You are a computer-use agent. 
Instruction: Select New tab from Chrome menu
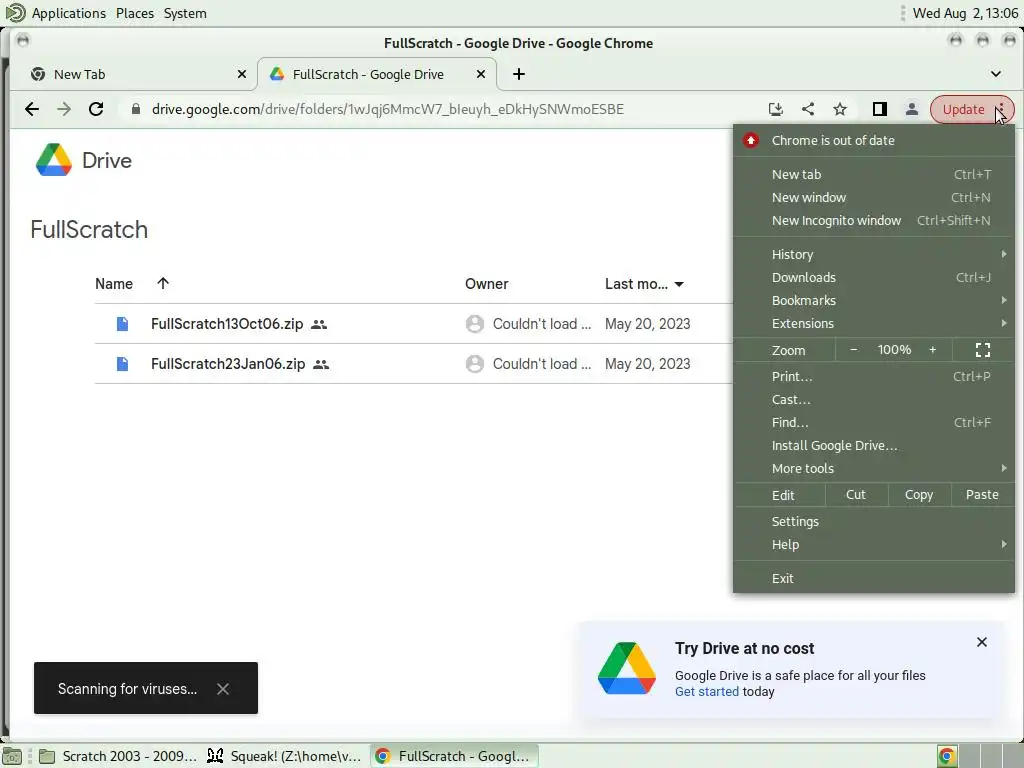coord(874,174)
